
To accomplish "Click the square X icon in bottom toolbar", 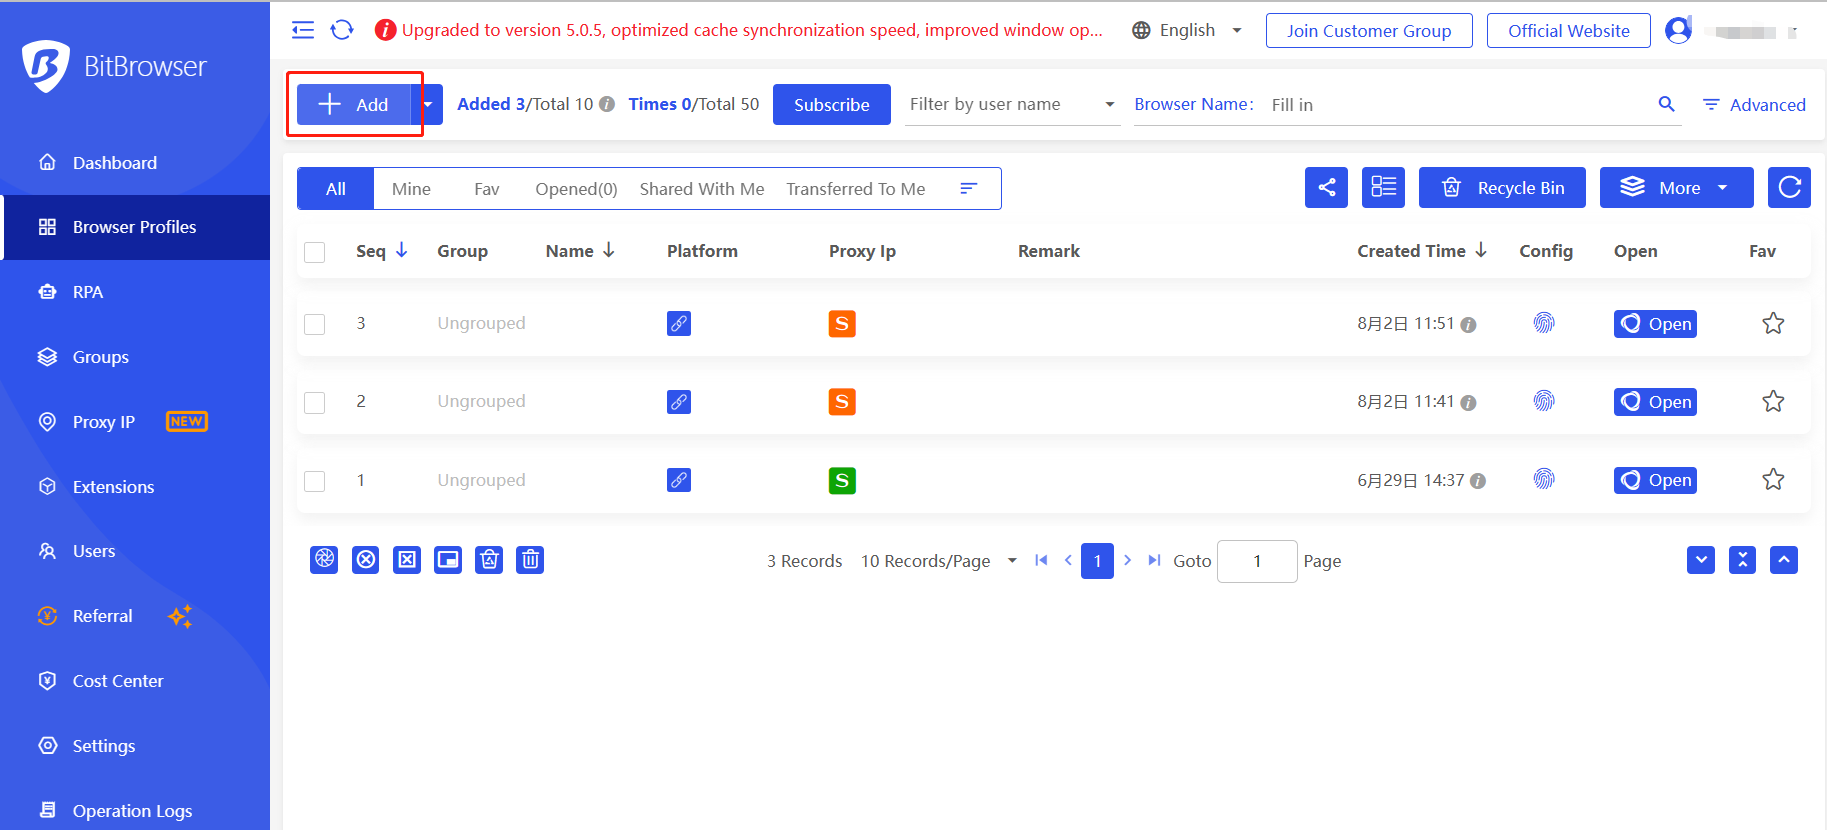I will 407,560.
